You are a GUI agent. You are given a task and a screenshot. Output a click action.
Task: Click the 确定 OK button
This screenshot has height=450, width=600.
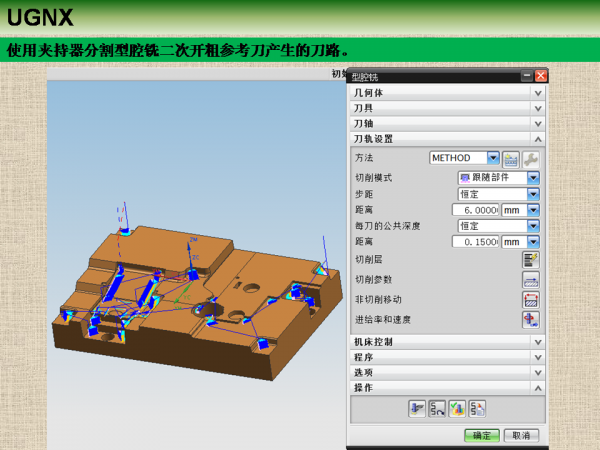point(482,435)
